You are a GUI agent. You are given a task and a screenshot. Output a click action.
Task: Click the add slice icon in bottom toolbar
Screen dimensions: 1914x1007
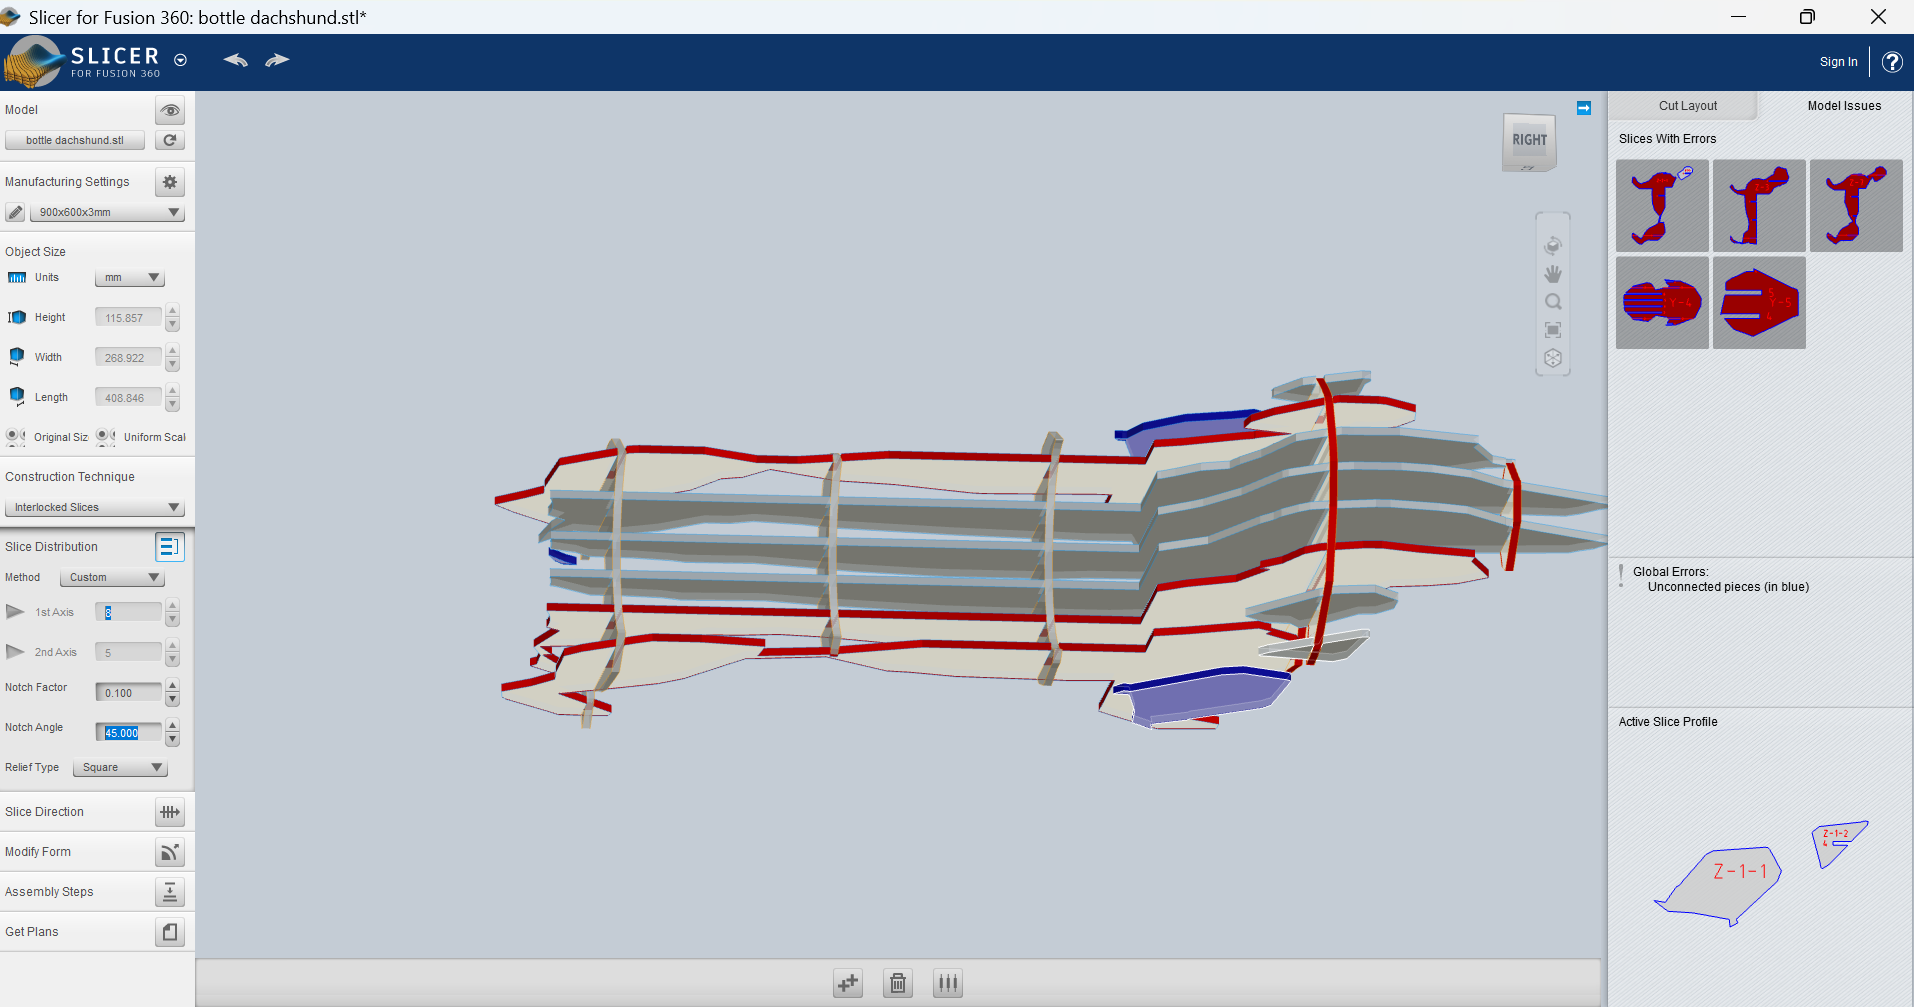point(848,983)
